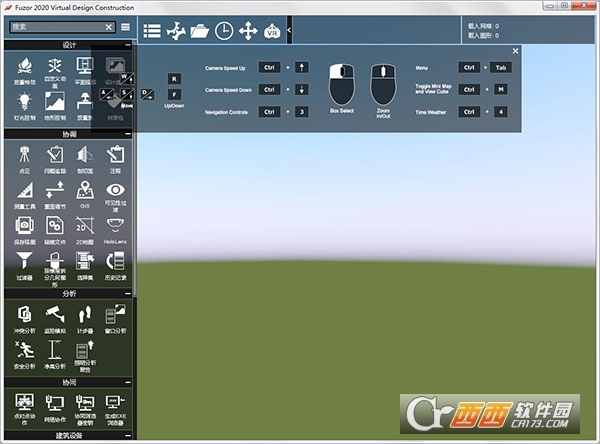Collapse the 建筑设备 section with minus button
600x444 pixels.
pos(128,435)
